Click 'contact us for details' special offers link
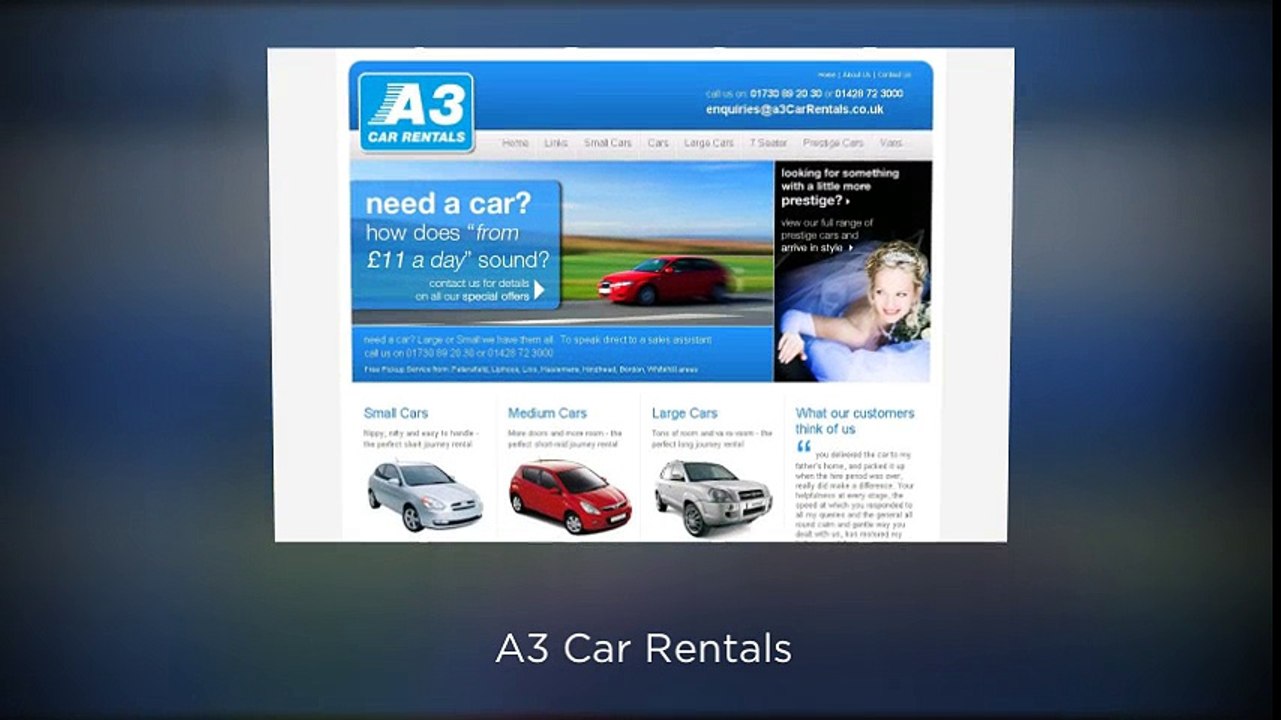This screenshot has height=720, width=1281. 473,290
